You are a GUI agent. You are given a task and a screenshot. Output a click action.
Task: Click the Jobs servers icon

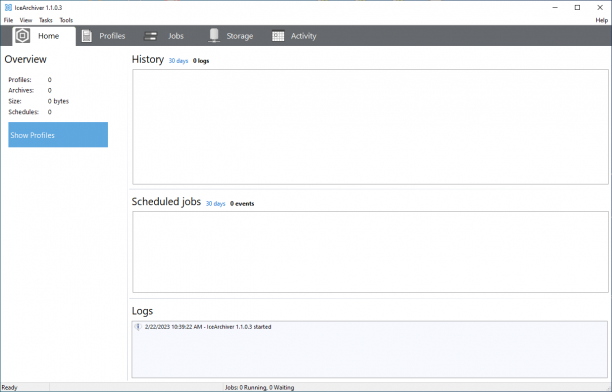(150, 36)
